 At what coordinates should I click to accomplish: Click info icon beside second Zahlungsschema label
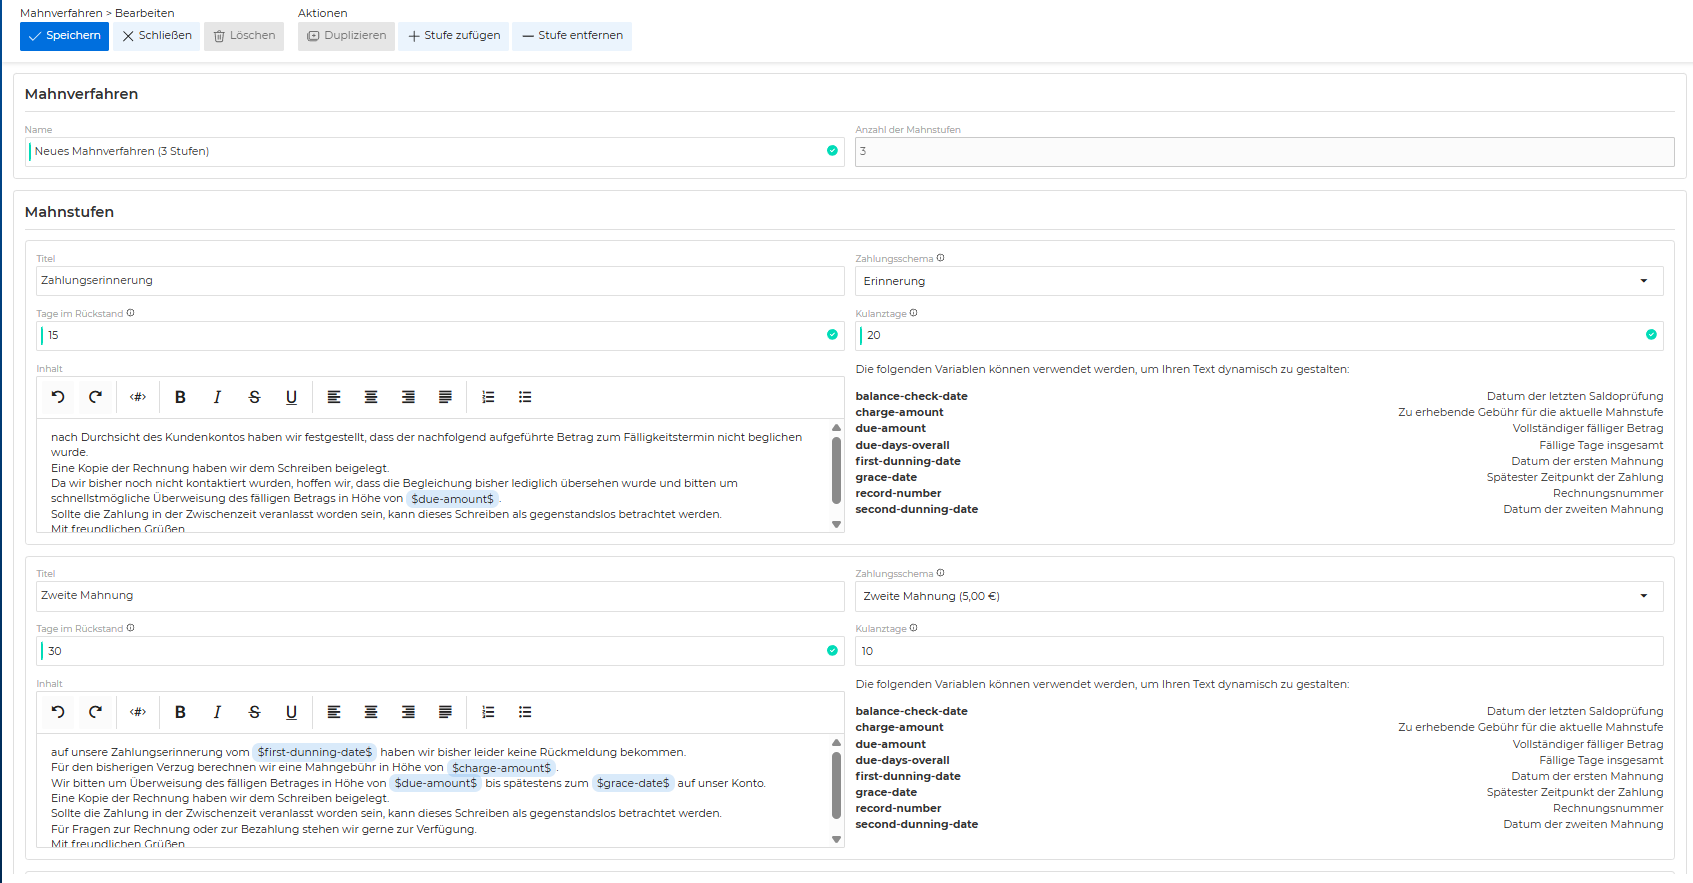940,573
